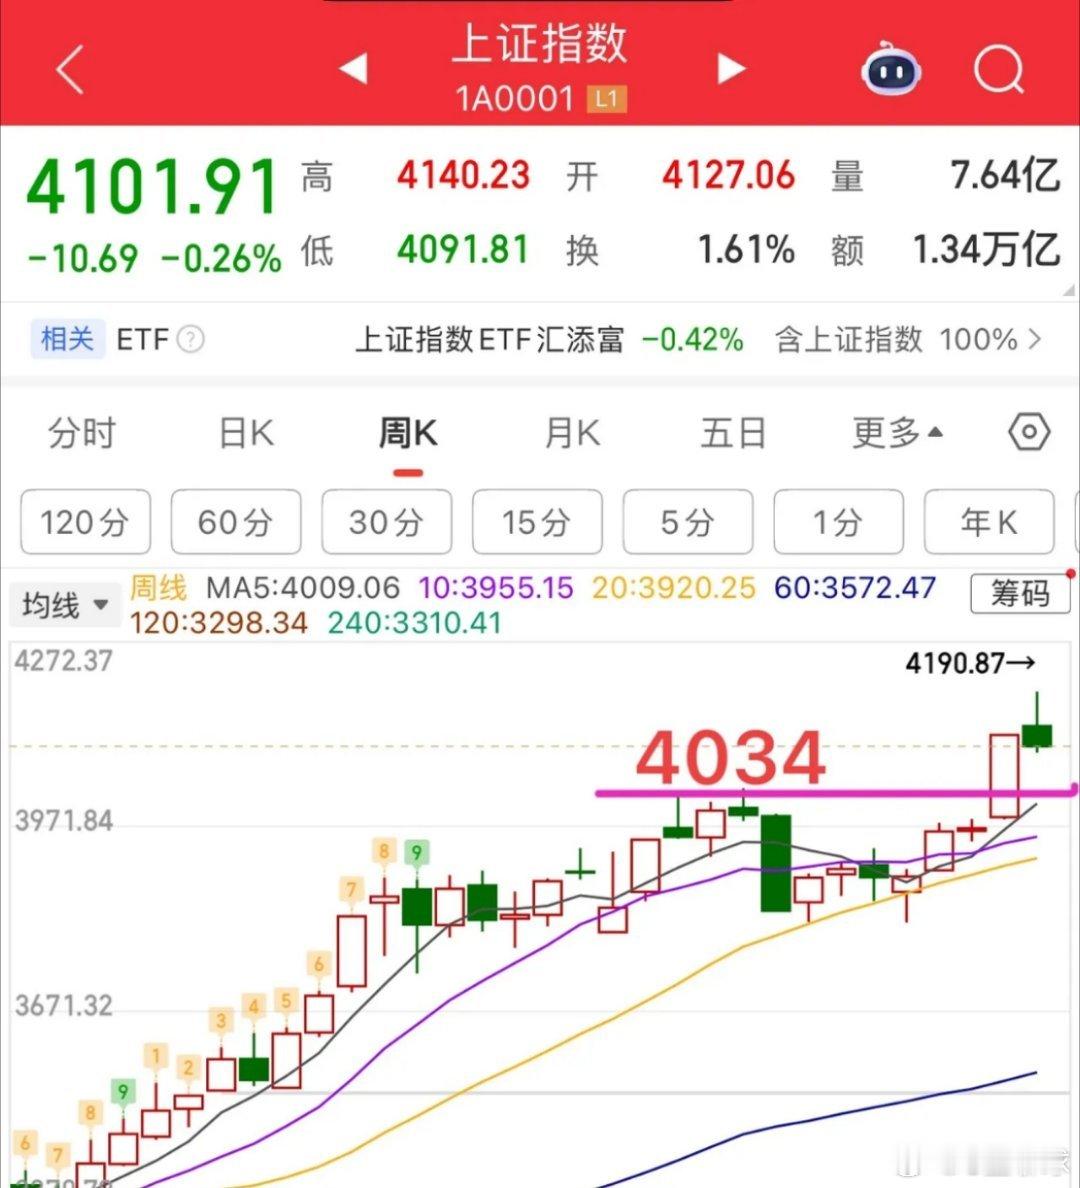Tap the turnover rate 1.61%
The width and height of the screenshot is (1080, 1188).
coord(747,249)
